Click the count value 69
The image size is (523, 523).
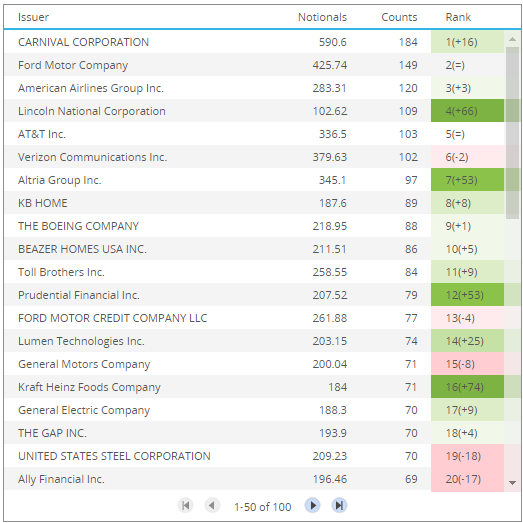coord(411,479)
